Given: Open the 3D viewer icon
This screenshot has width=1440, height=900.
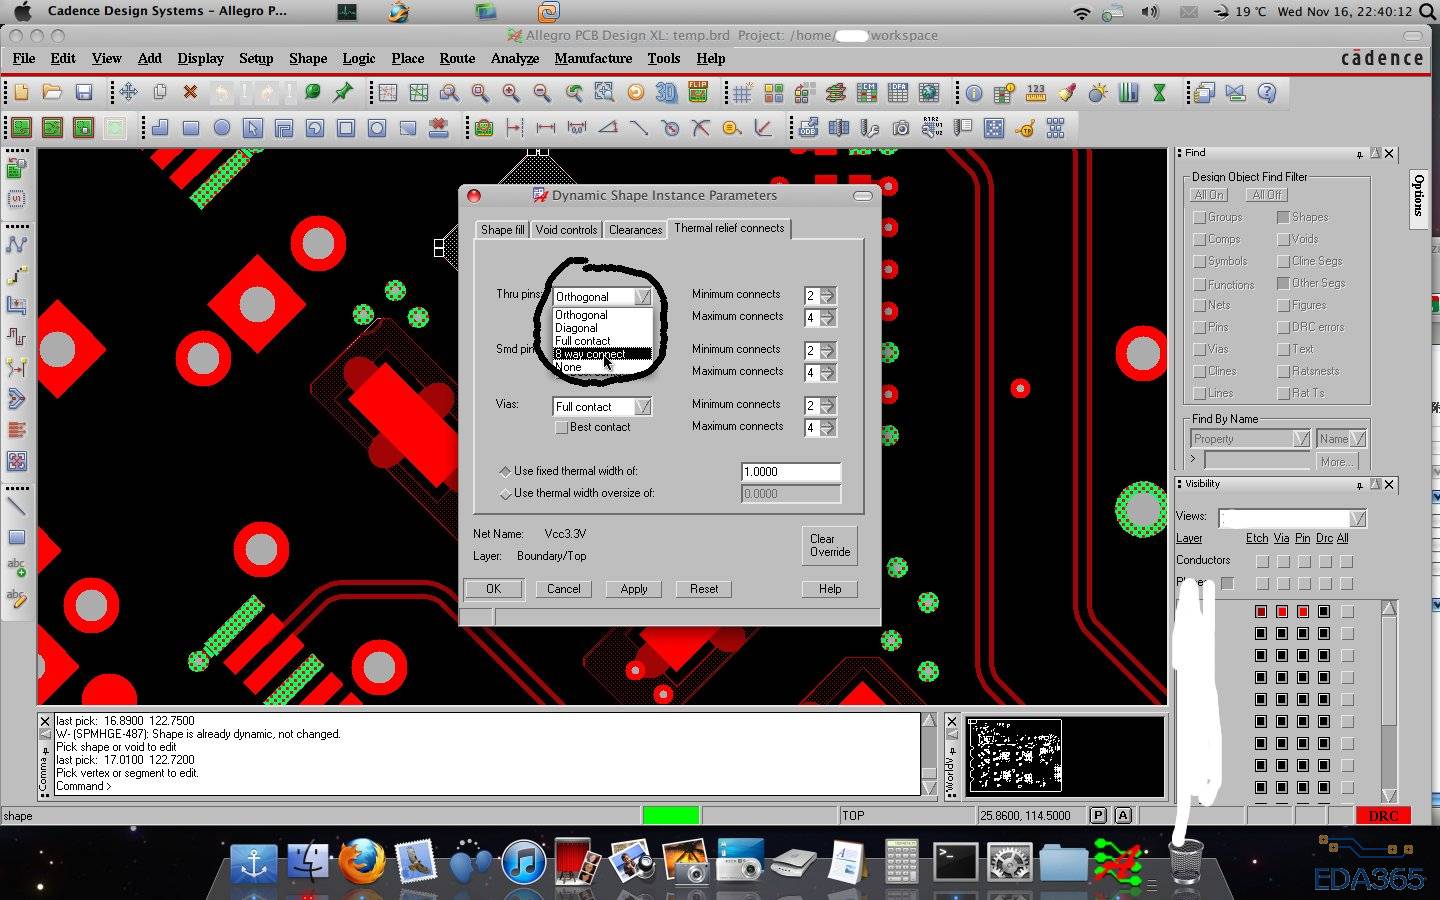Looking at the screenshot, I should coord(666,93).
